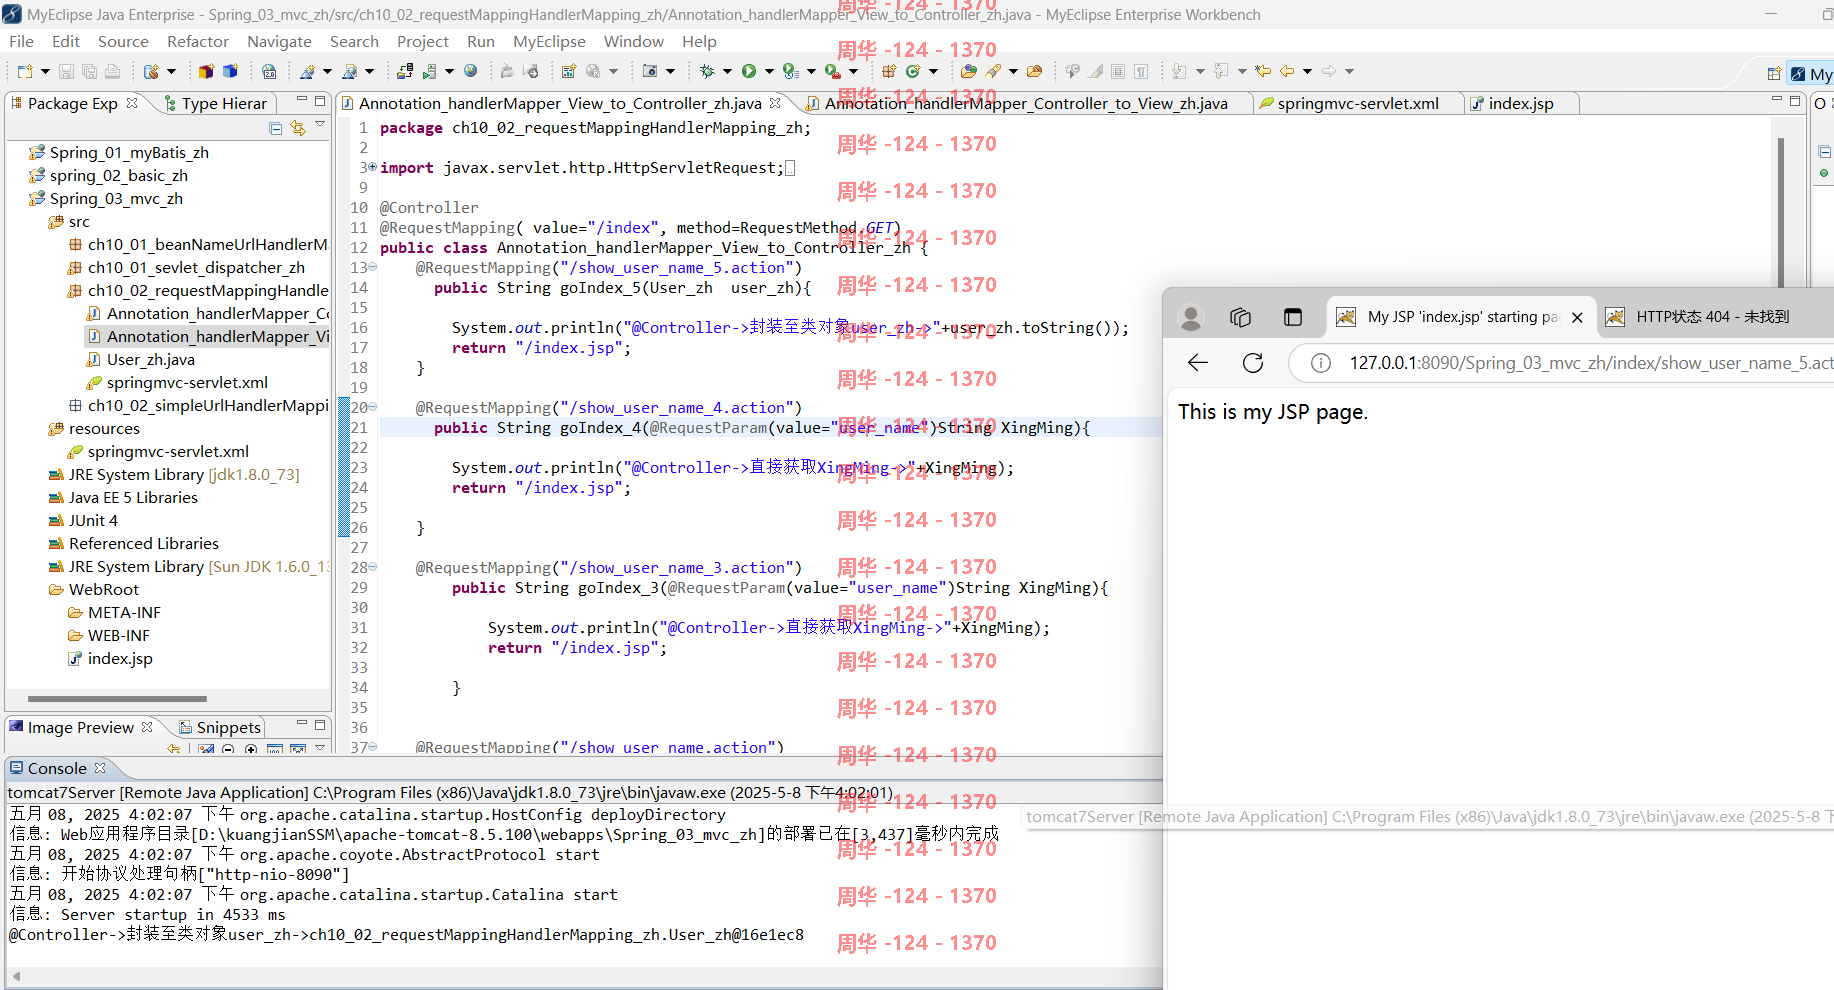Open the Run configurations dropdown arrow

pyautogui.click(x=769, y=71)
